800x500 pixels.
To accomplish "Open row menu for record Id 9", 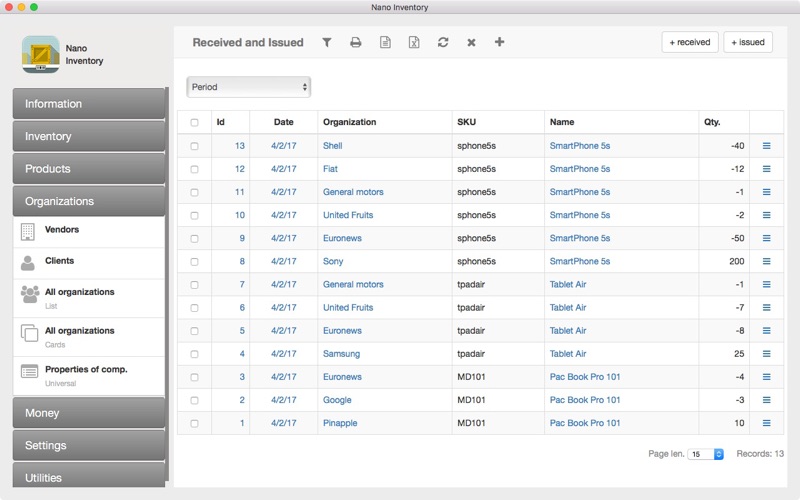I will click(x=766, y=238).
